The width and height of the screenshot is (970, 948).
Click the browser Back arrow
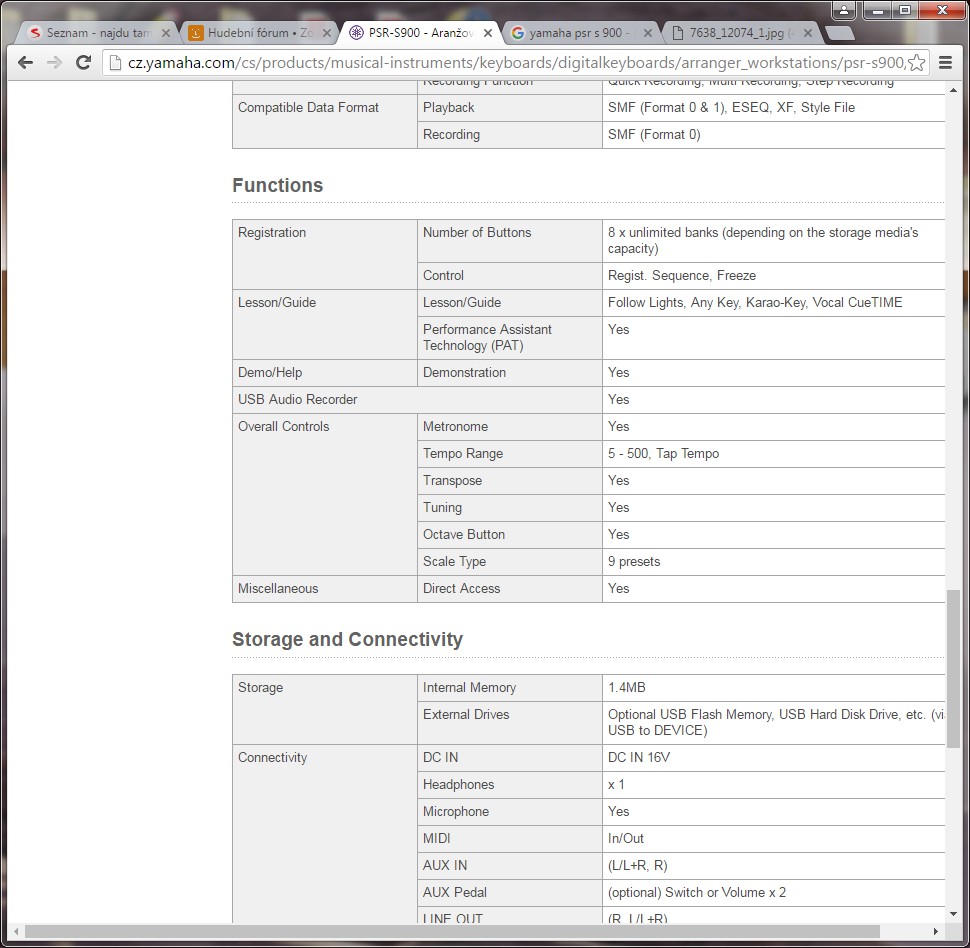click(x=26, y=63)
